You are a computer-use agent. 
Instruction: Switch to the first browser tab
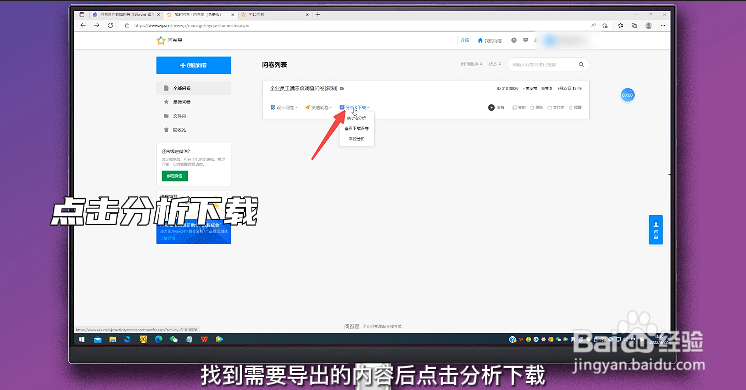tap(126, 15)
